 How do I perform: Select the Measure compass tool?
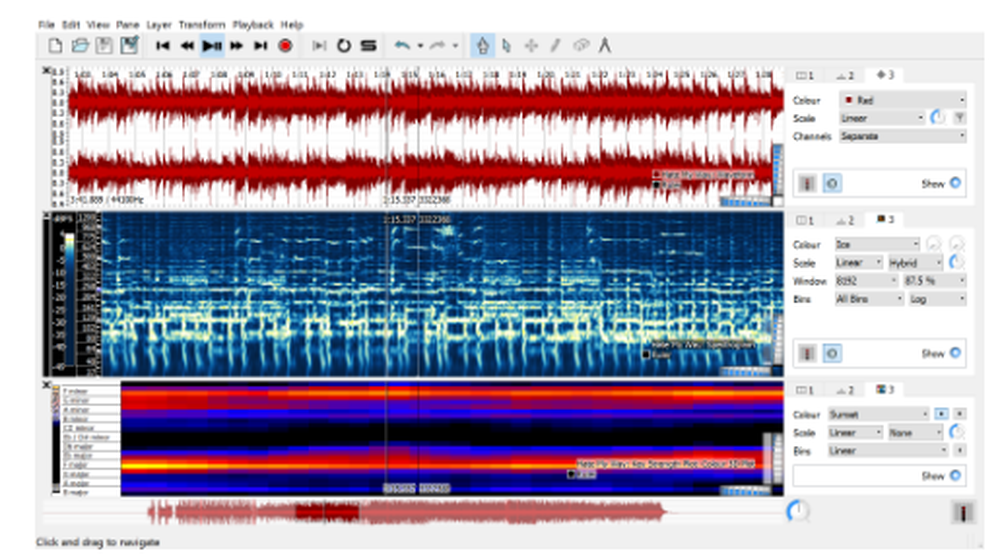(x=605, y=45)
